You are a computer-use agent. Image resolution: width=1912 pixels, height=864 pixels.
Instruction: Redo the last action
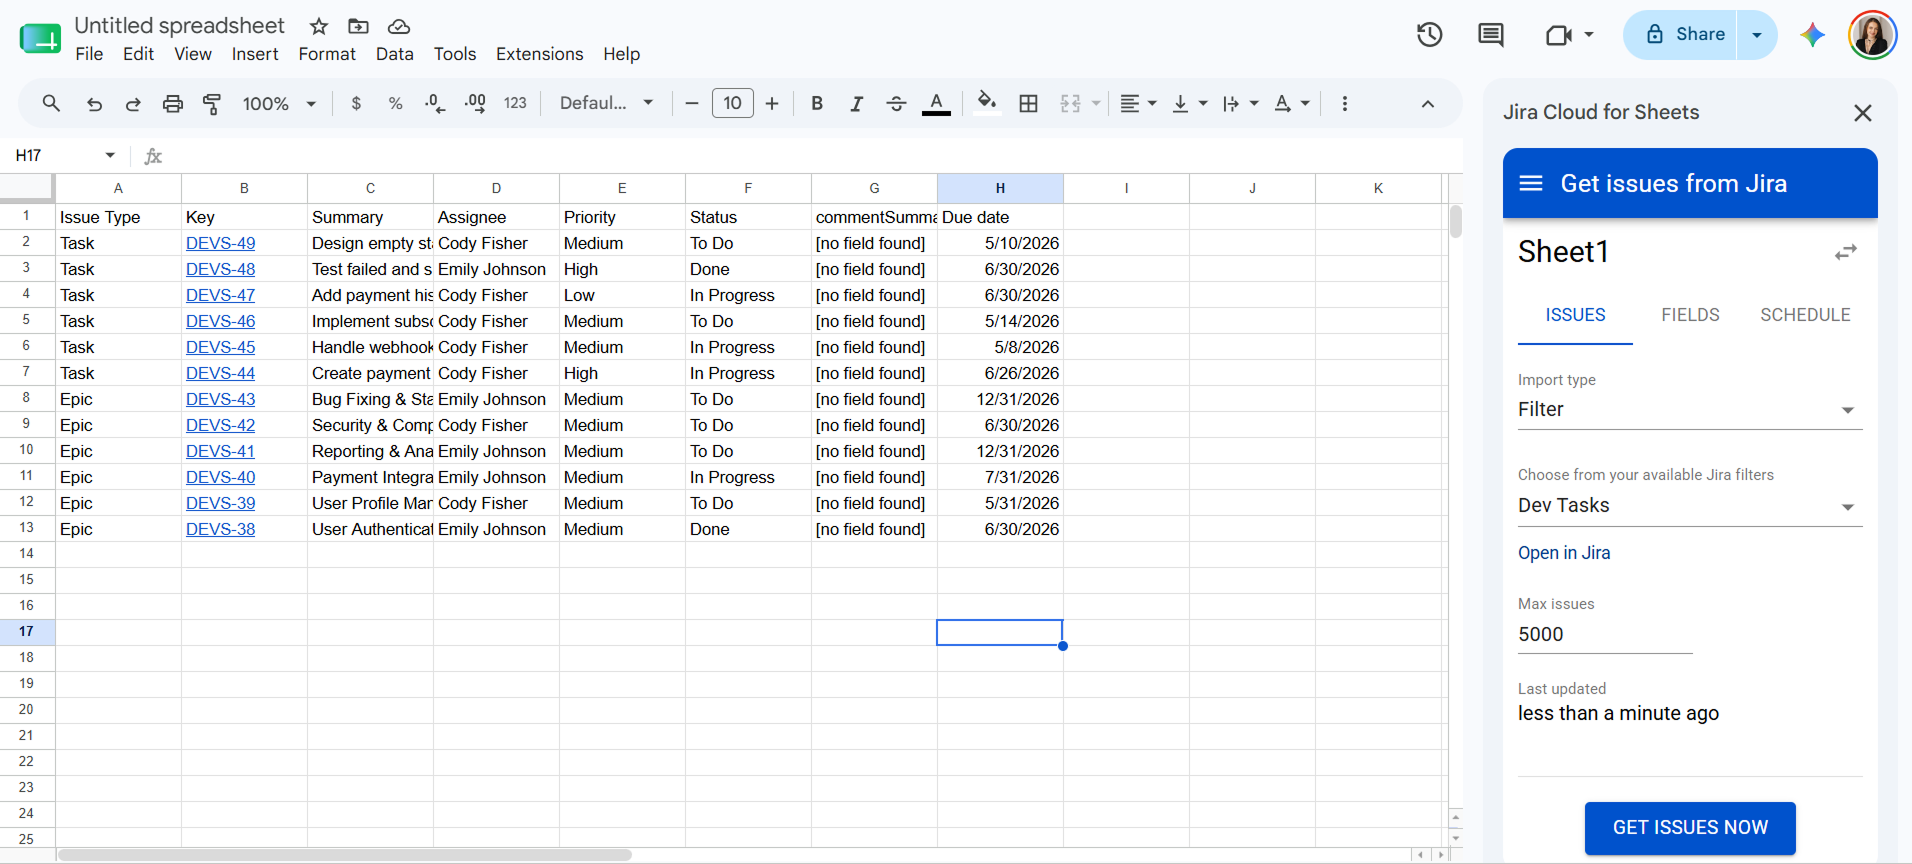[133, 103]
